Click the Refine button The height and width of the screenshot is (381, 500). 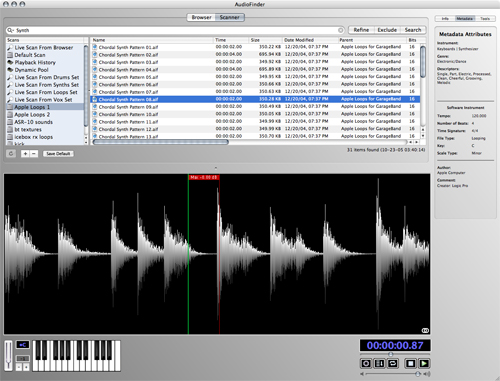361,30
